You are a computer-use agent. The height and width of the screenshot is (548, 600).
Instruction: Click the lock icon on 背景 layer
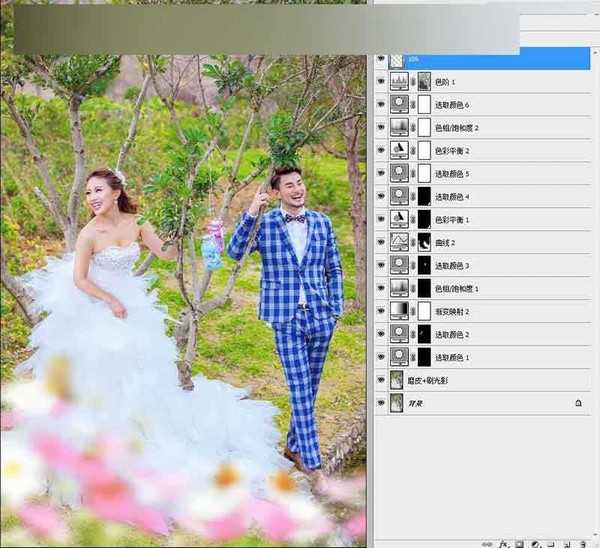point(578,403)
